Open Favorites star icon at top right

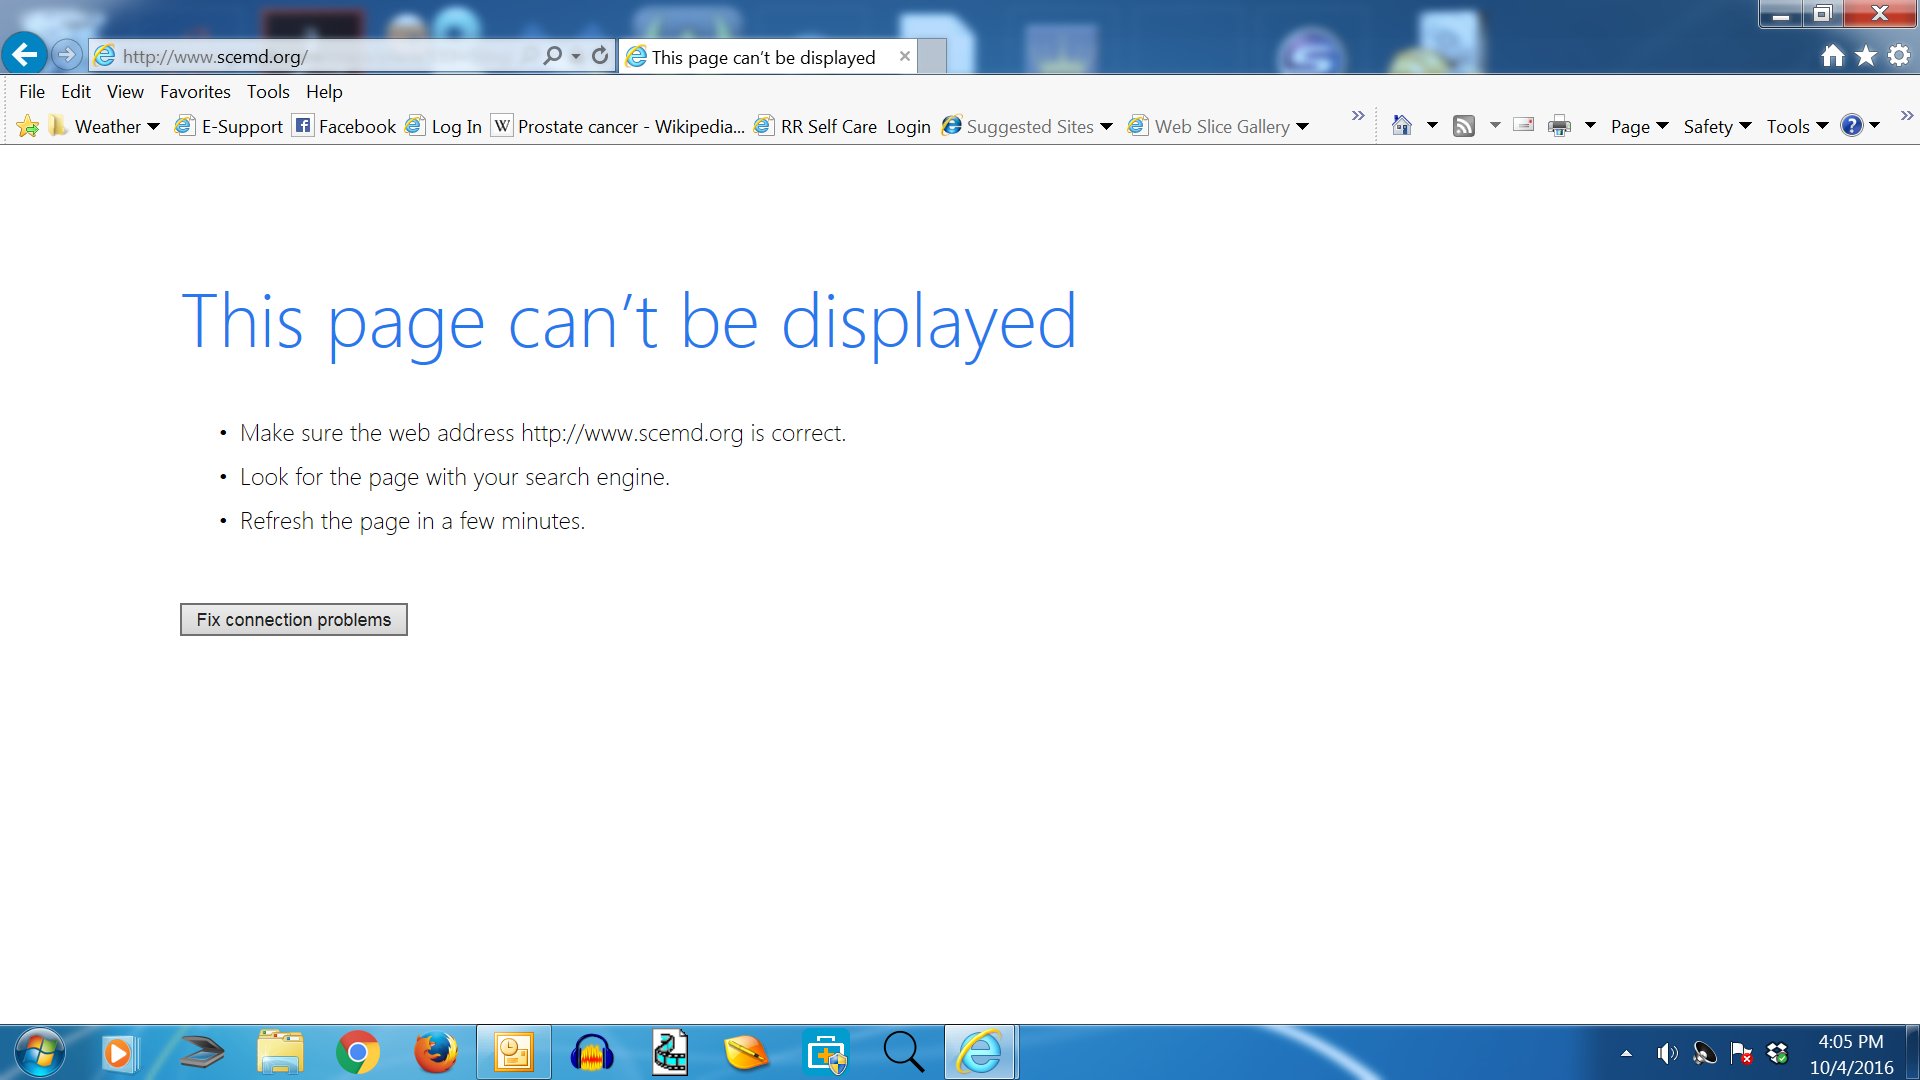(1866, 56)
